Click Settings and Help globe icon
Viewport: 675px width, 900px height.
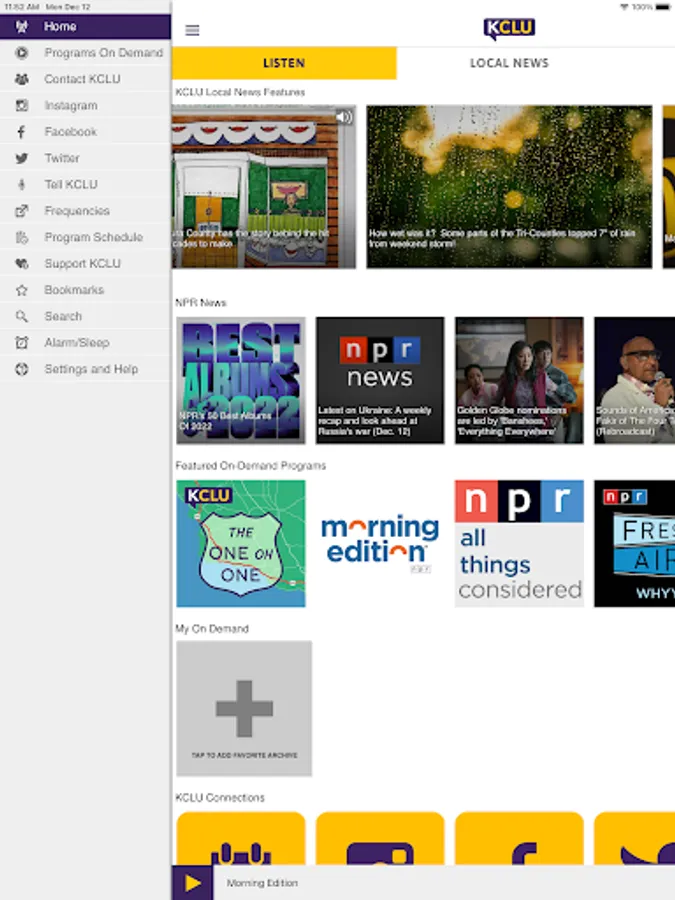21,369
